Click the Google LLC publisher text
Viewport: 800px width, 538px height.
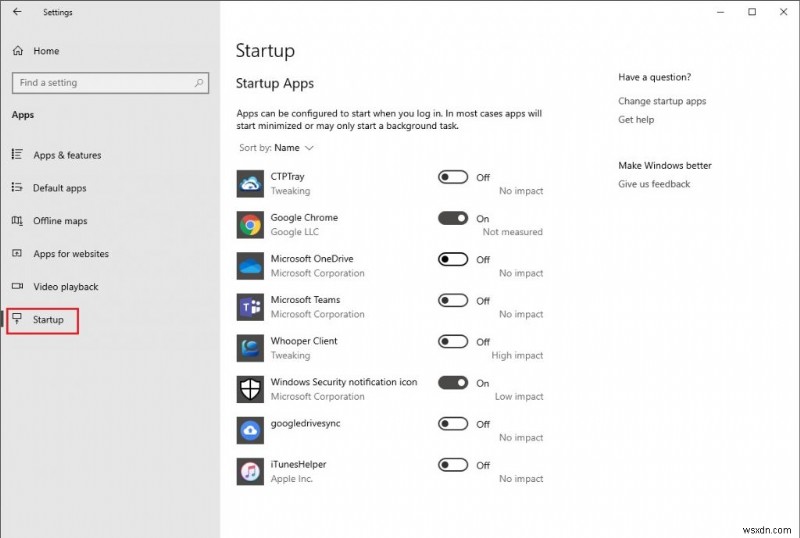(294, 232)
